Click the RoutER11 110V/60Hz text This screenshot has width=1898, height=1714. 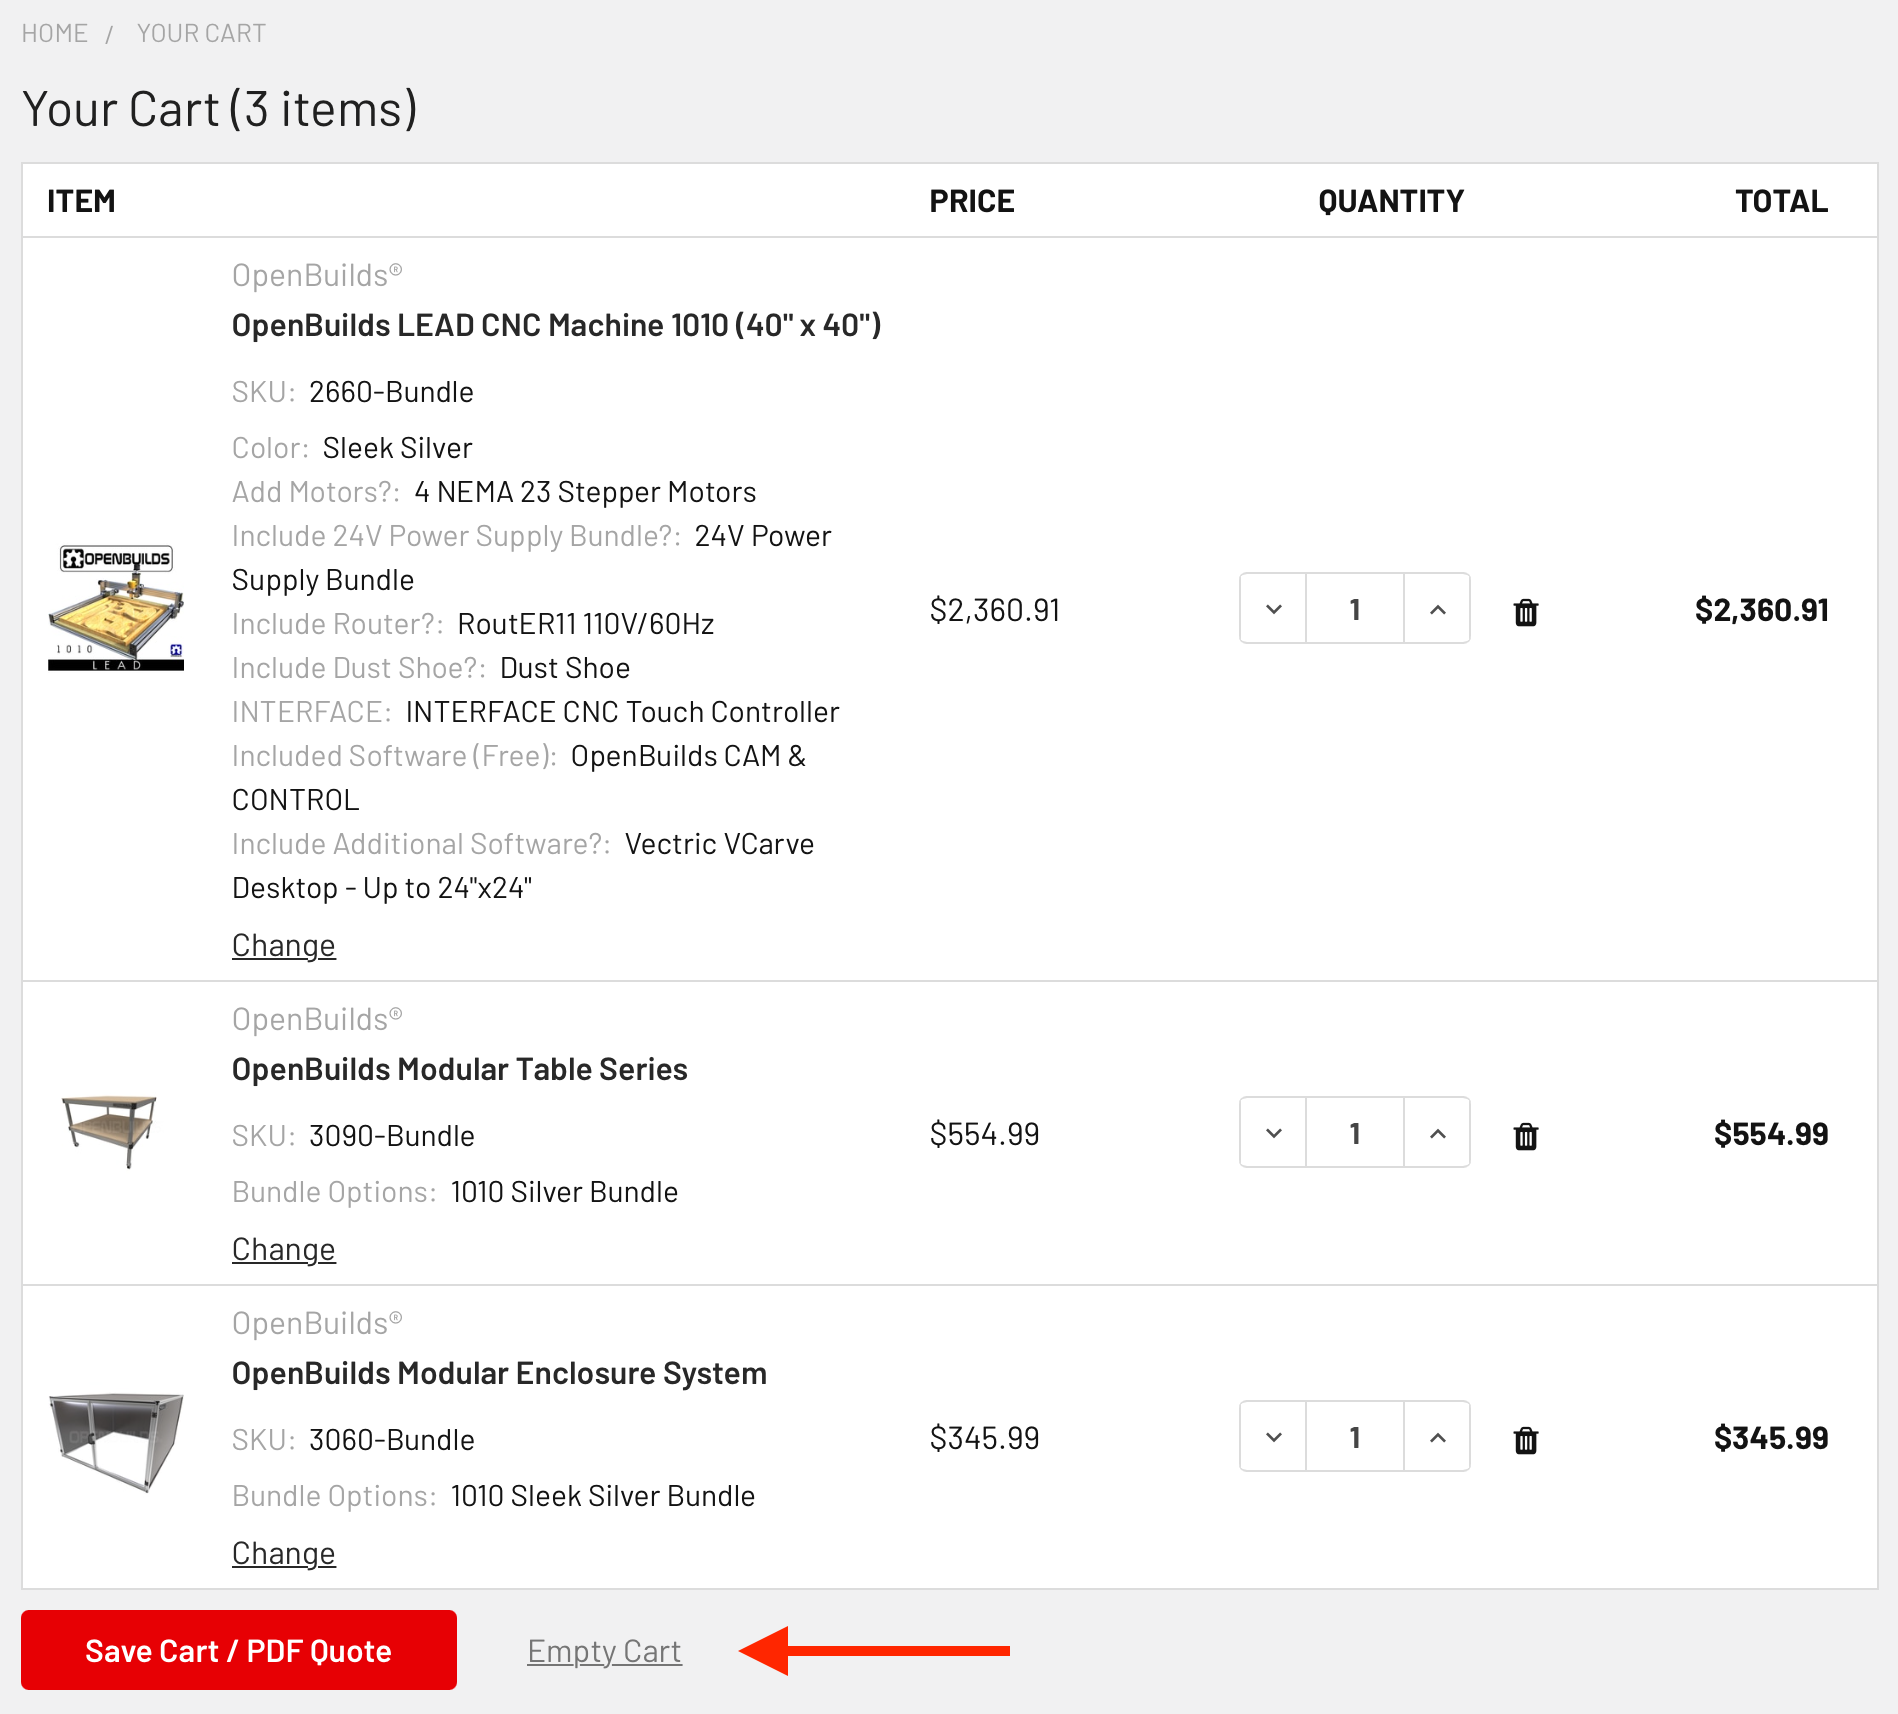pos(585,624)
